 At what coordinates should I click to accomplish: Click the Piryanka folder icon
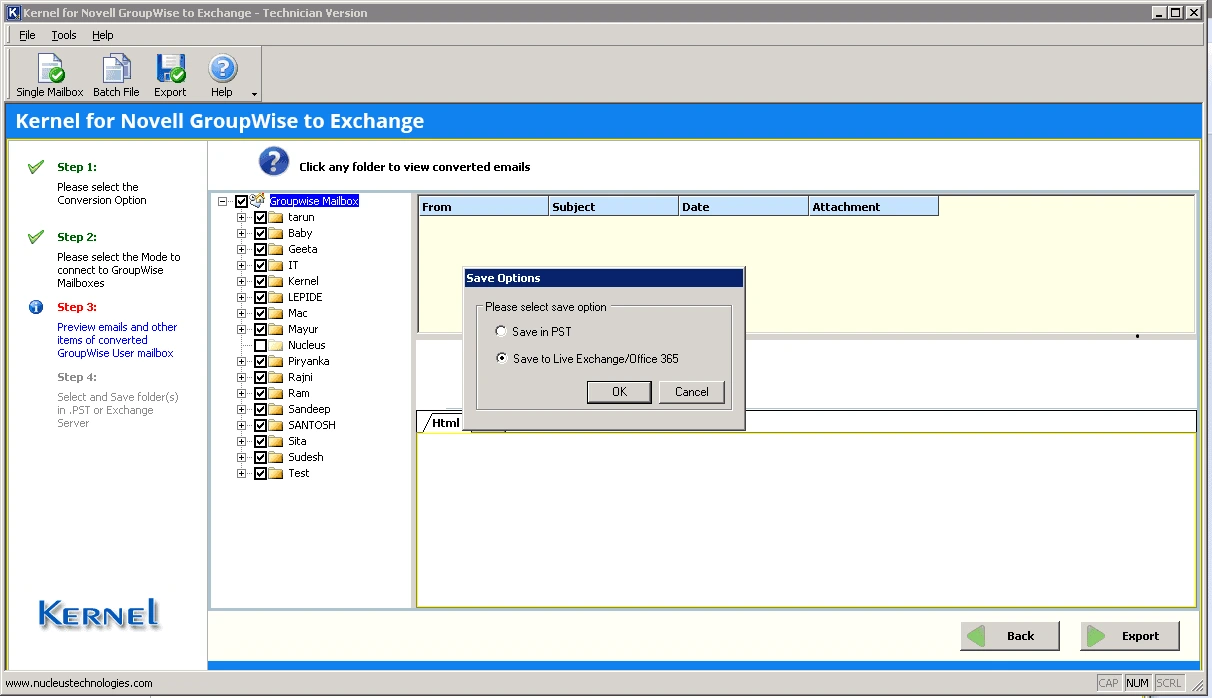click(x=276, y=361)
